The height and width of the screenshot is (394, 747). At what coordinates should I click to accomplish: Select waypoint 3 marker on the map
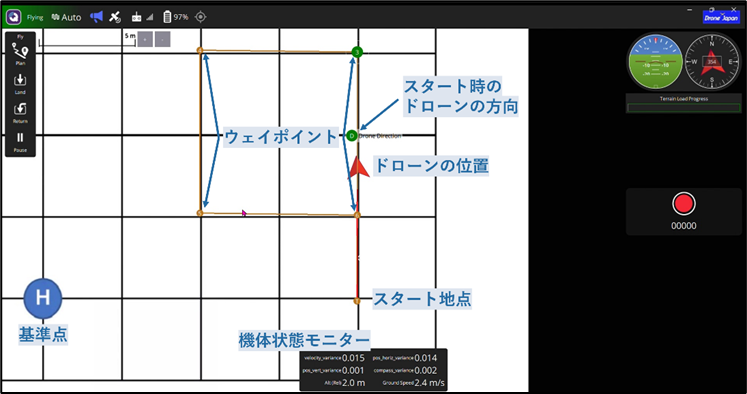tap(357, 51)
